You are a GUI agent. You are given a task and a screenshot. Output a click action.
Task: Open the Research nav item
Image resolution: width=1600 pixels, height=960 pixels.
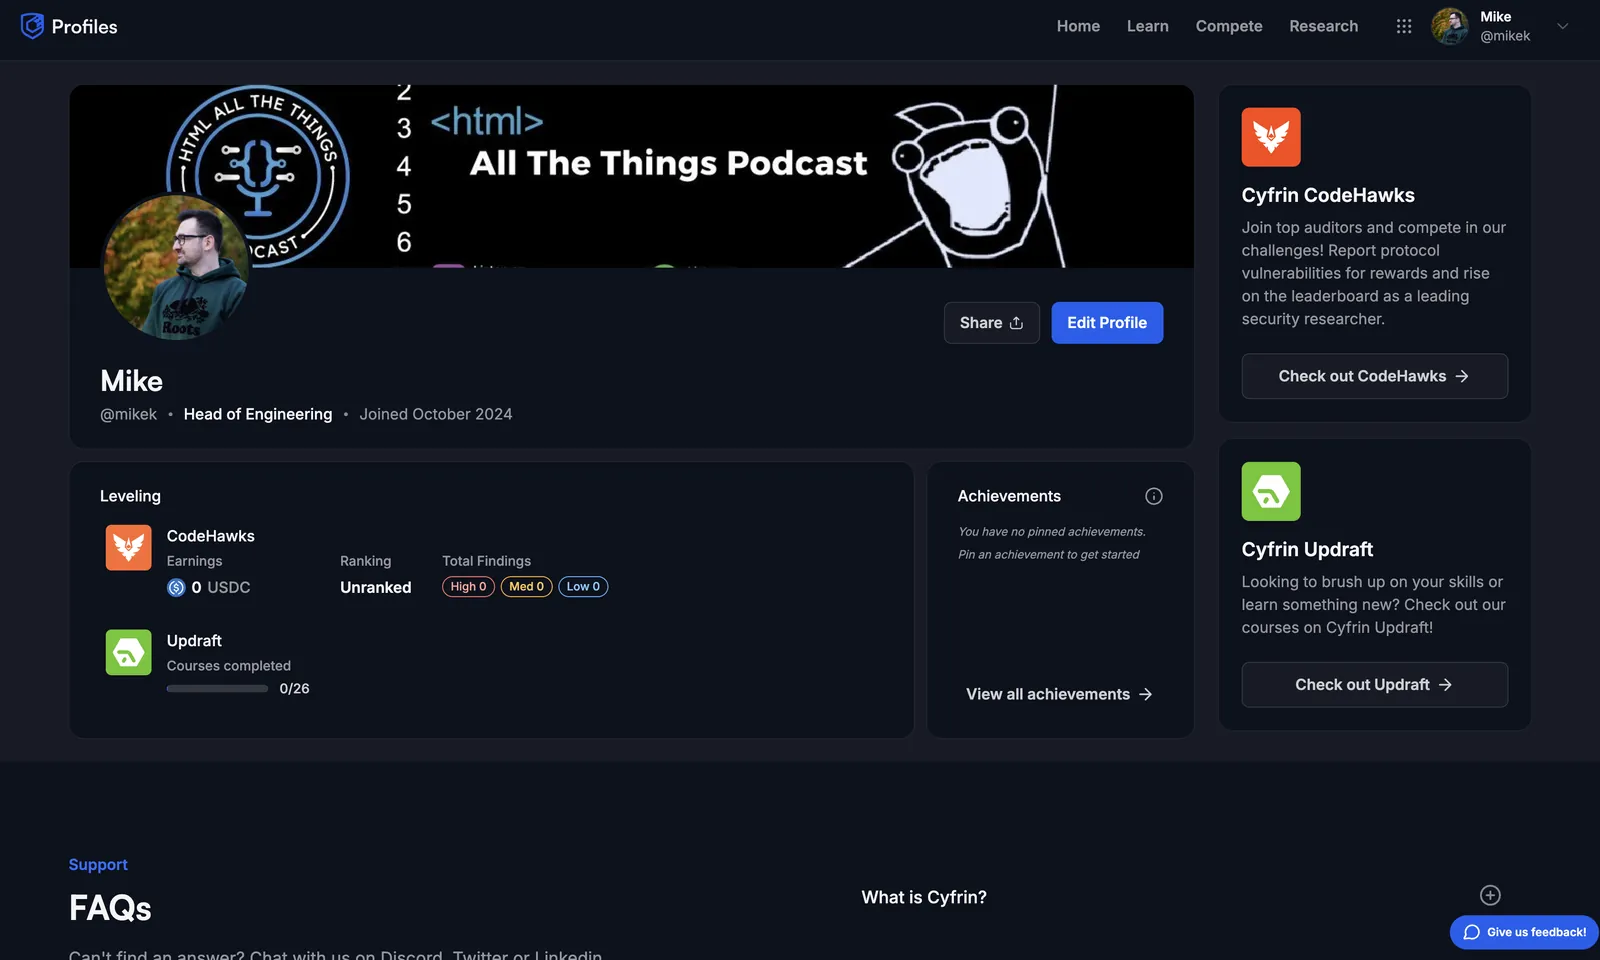point(1323,26)
